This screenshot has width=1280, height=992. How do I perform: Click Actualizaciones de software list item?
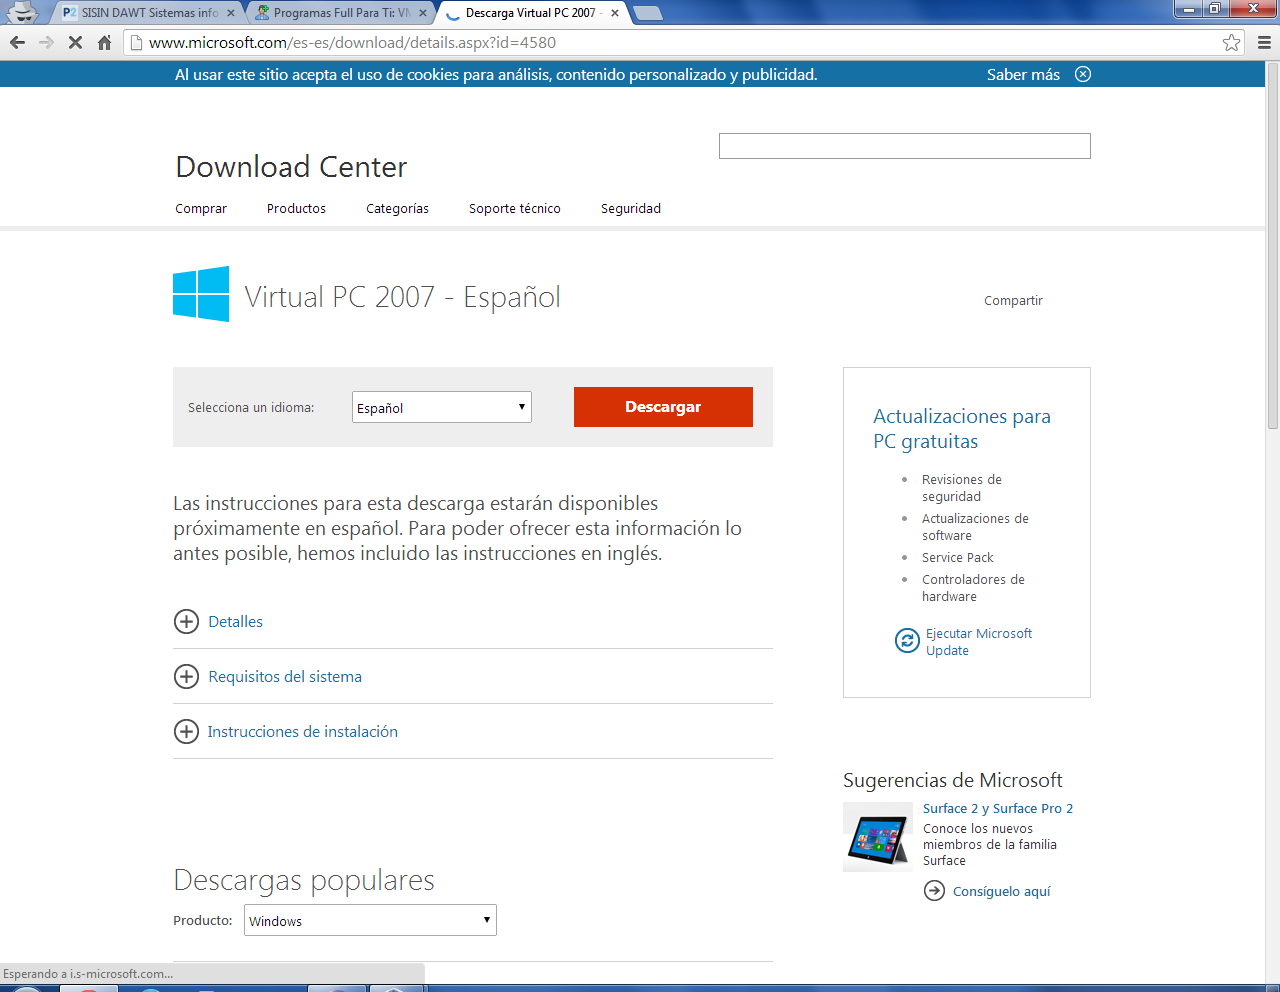click(975, 527)
